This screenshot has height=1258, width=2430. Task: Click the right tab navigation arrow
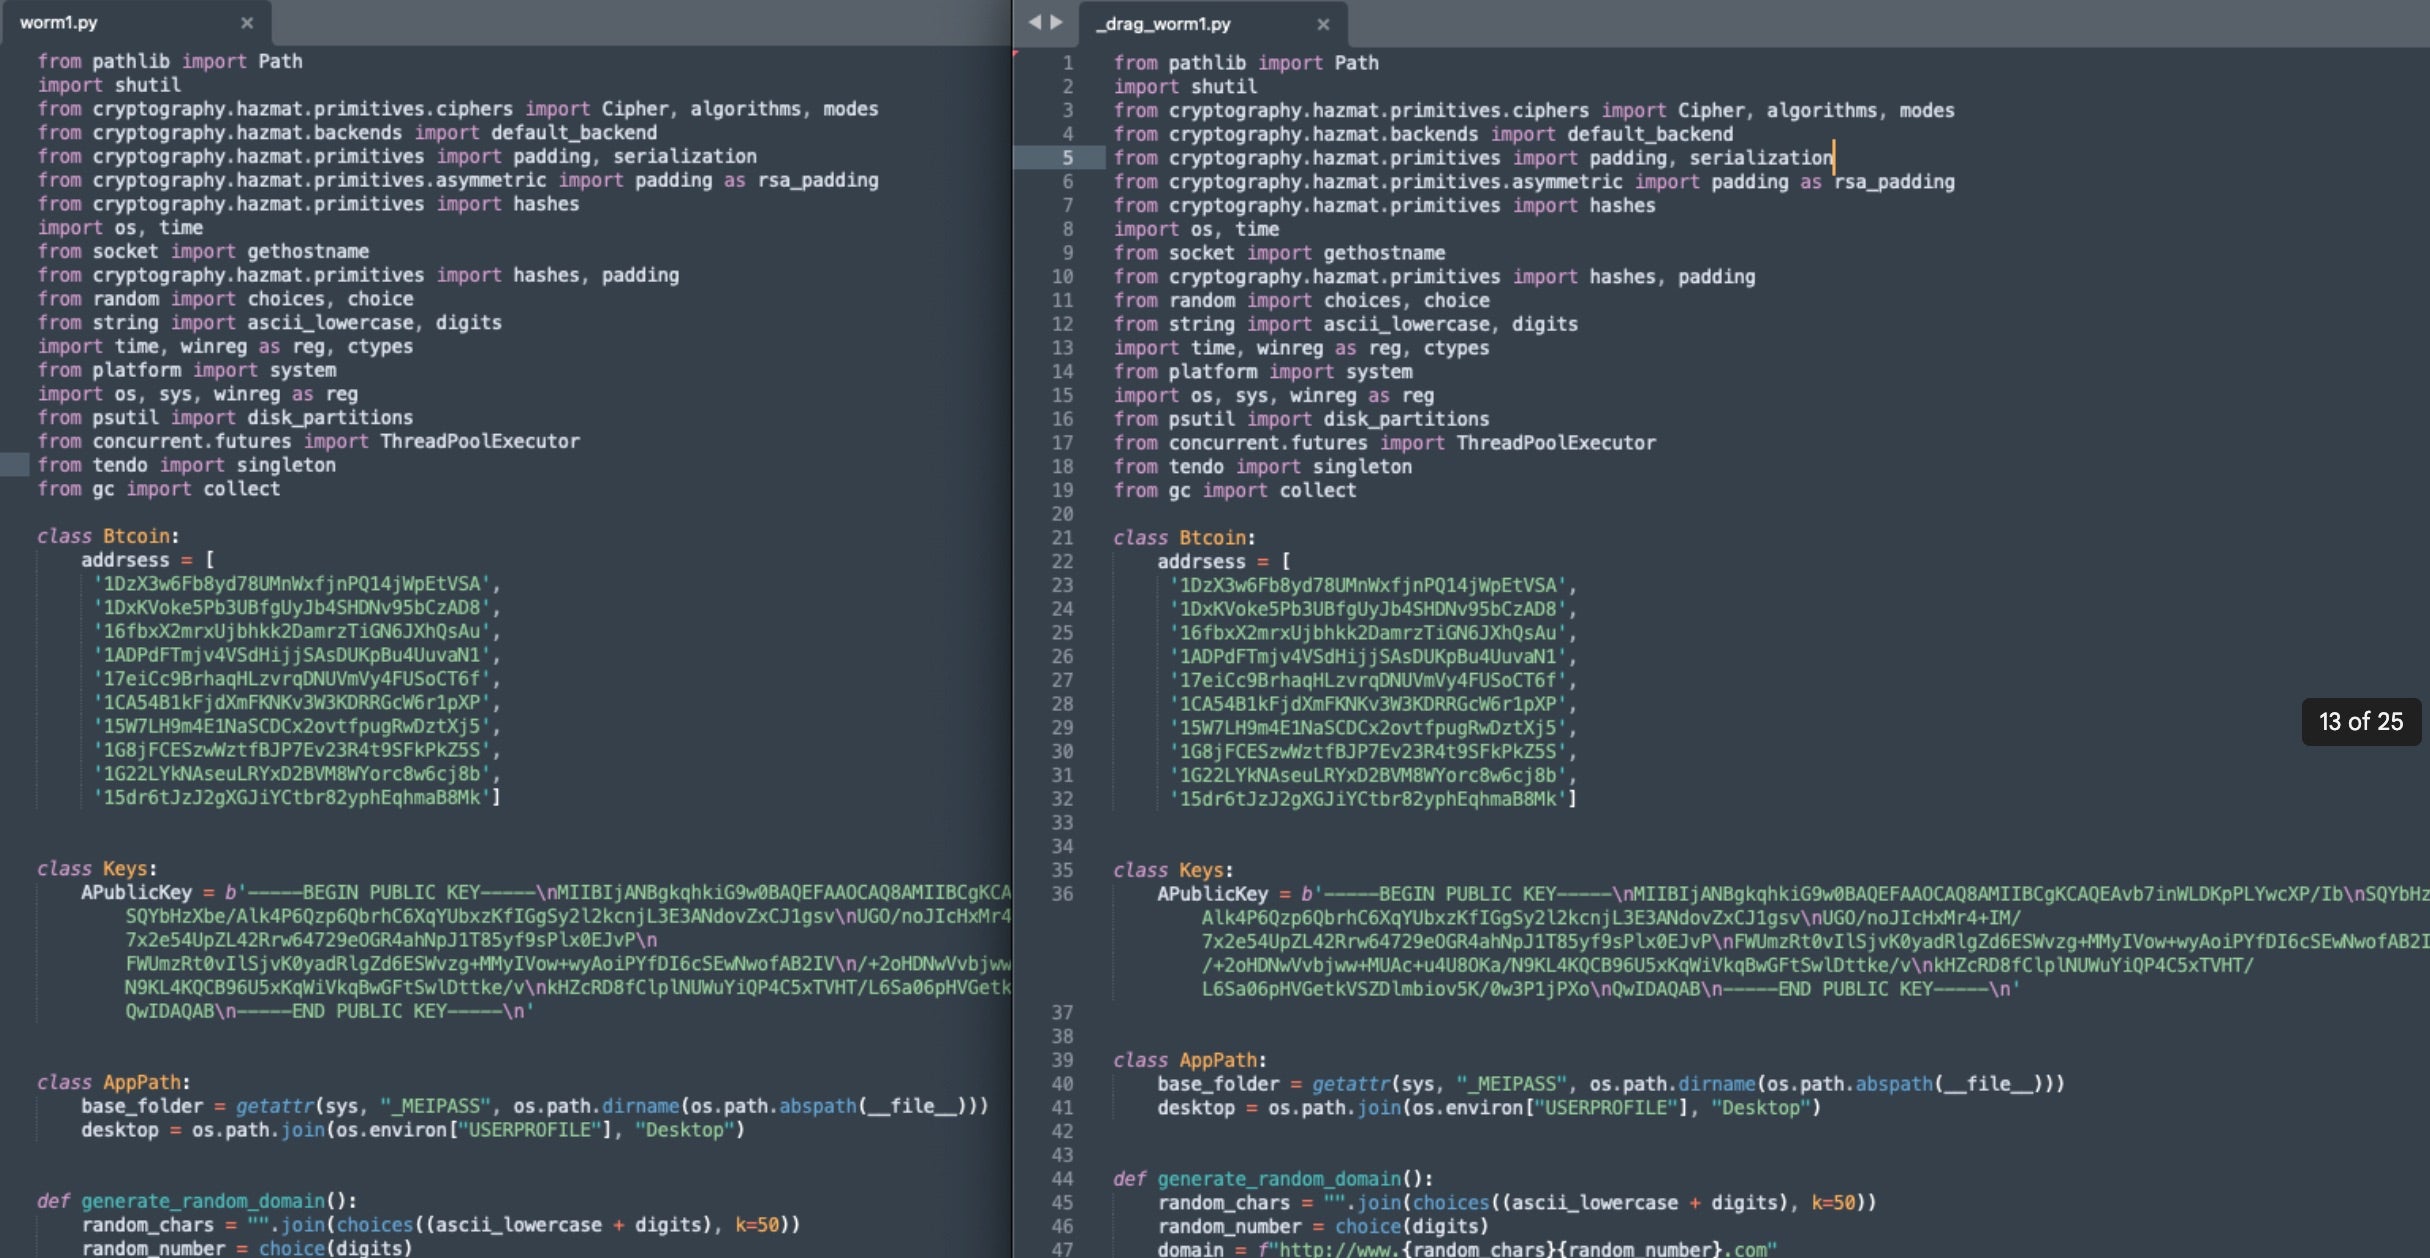tap(1057, 22)
